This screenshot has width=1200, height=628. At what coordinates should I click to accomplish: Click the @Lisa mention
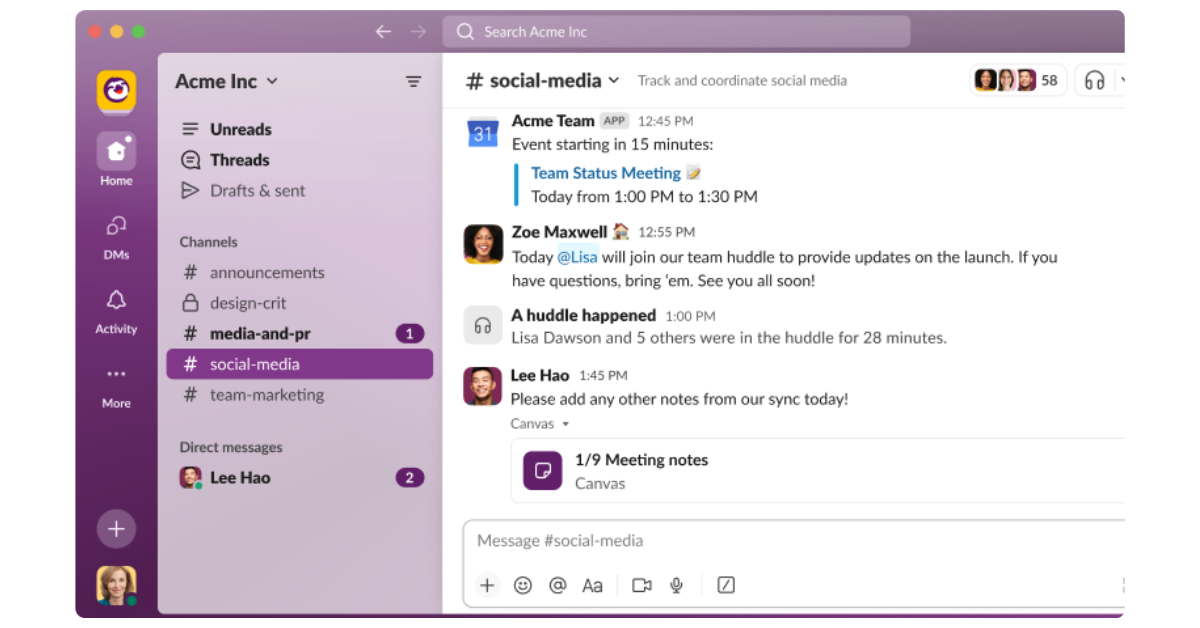click(x=578, y=257)
